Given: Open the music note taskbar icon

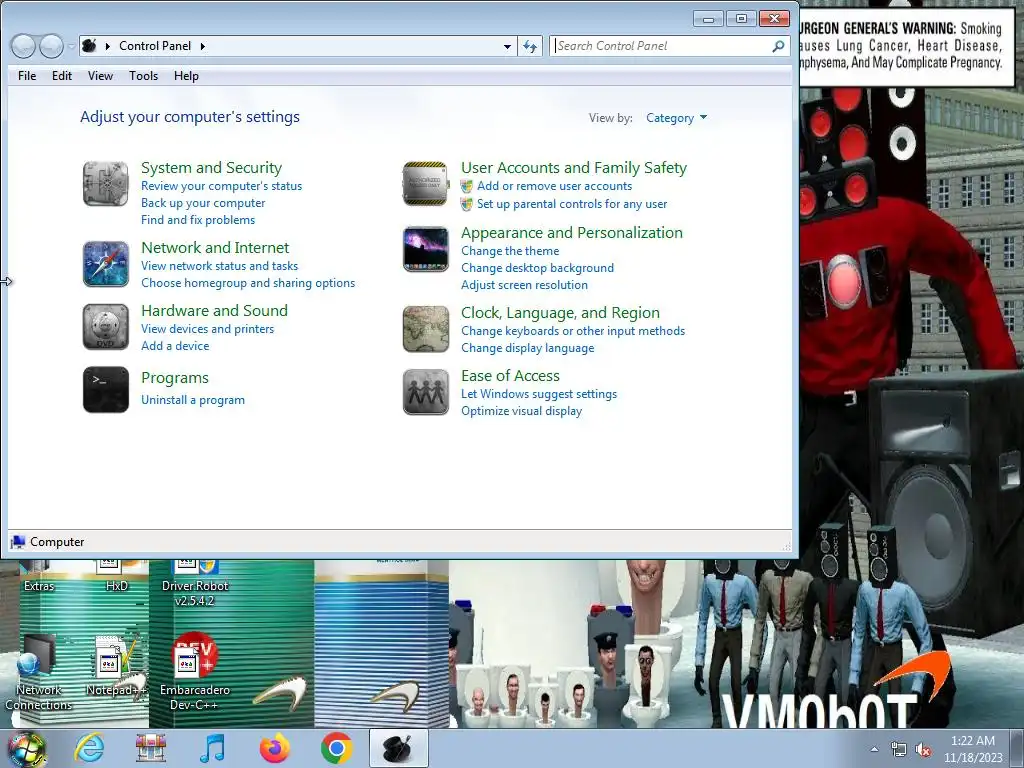Looking at the screenshot, I should click(x=212, y=748).
